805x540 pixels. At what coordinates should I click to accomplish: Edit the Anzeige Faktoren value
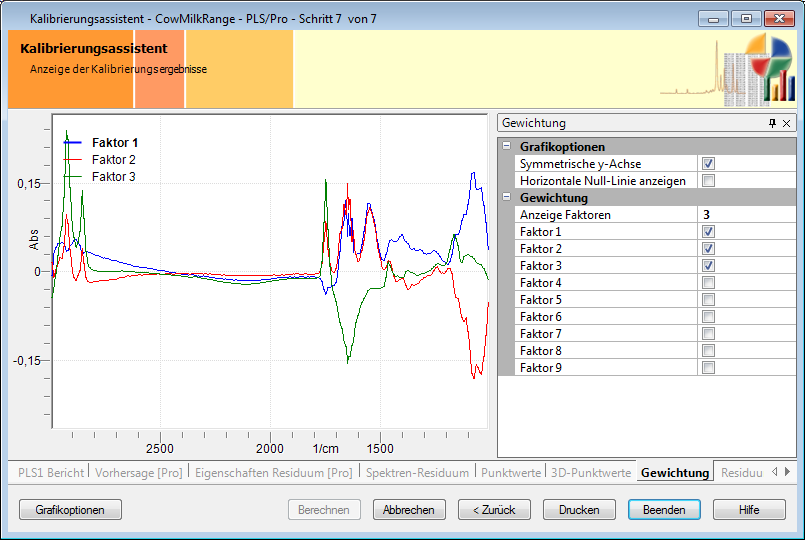pyautogui.click(x=745, y=215)
